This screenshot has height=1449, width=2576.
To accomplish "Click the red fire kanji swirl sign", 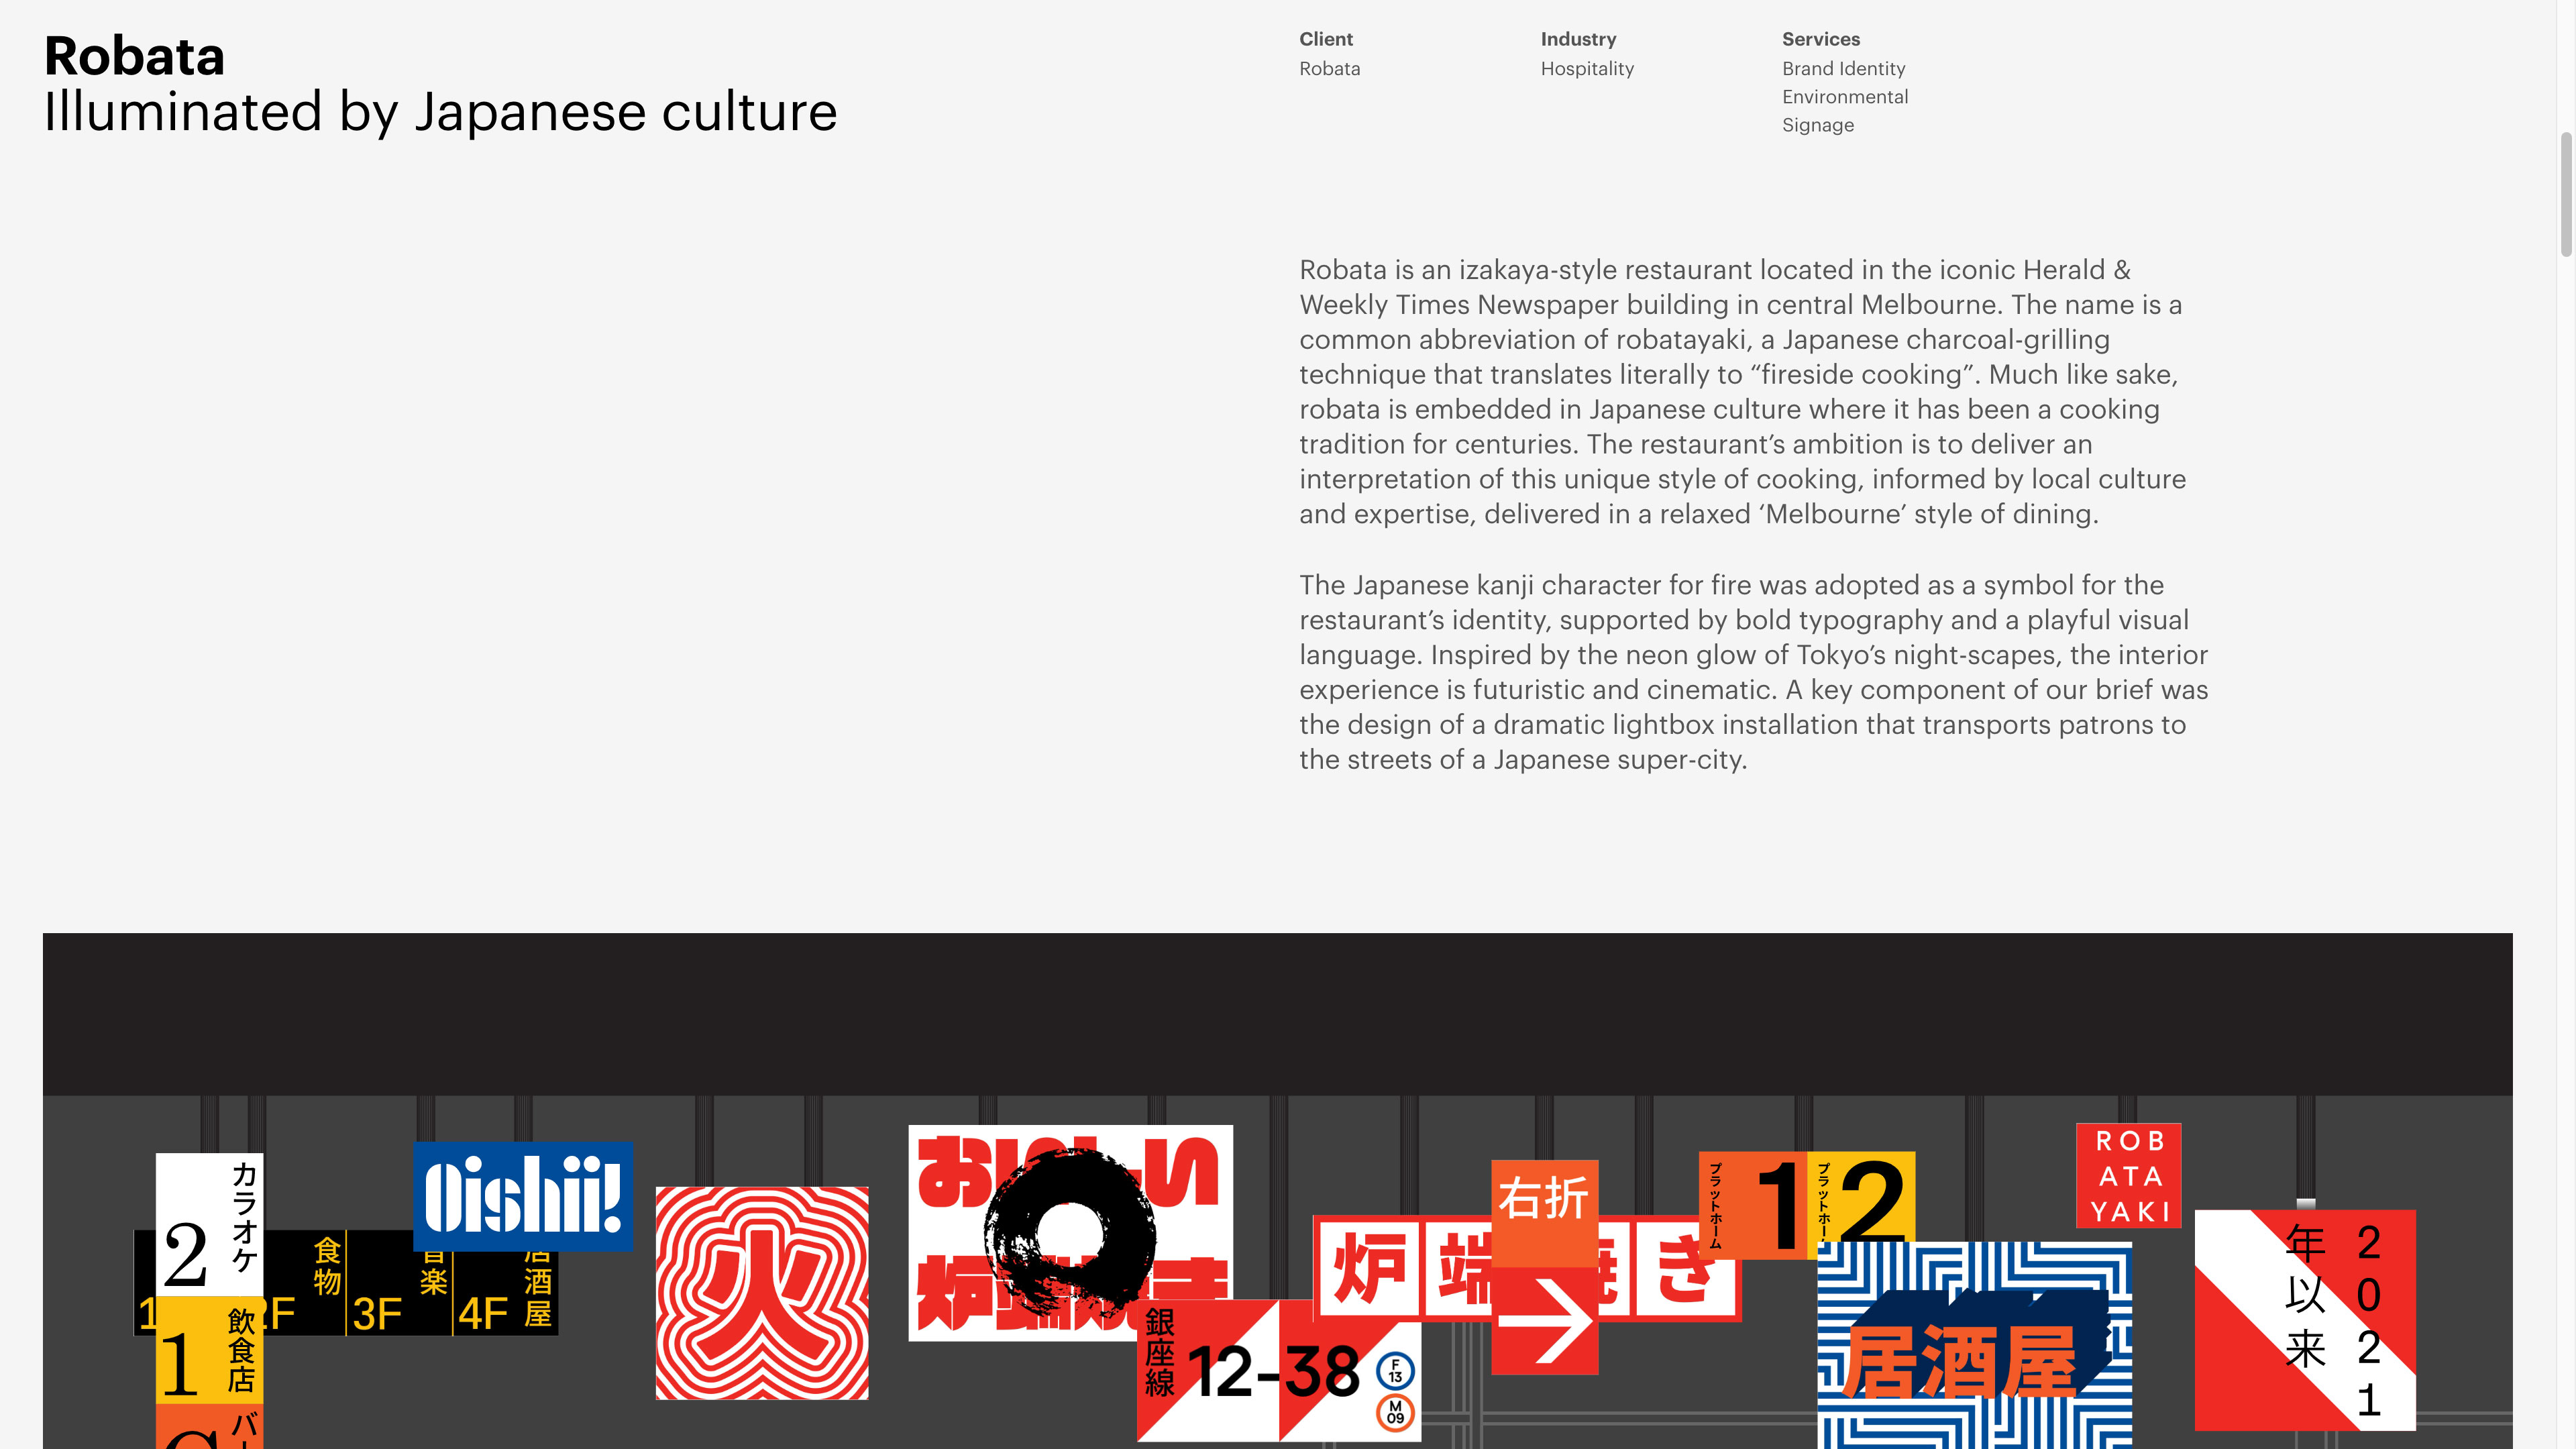I will 762,1292.
